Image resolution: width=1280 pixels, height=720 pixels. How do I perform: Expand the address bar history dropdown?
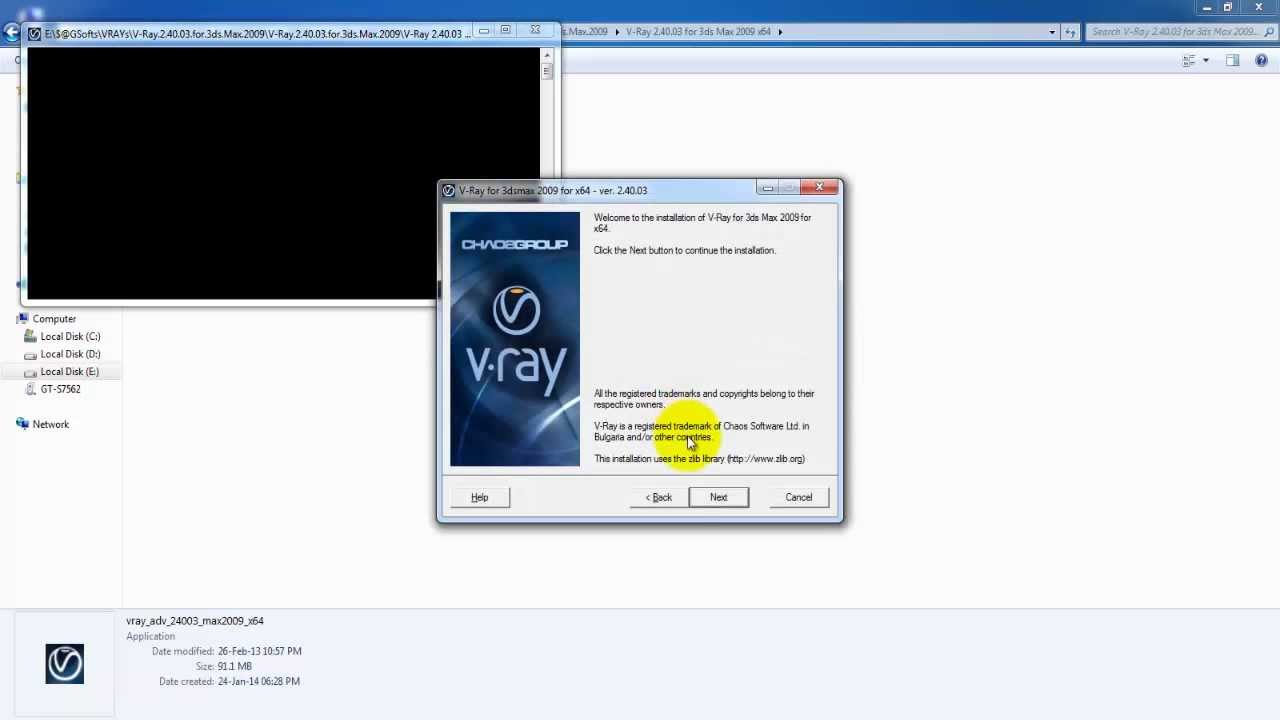tap(1052, 32)
